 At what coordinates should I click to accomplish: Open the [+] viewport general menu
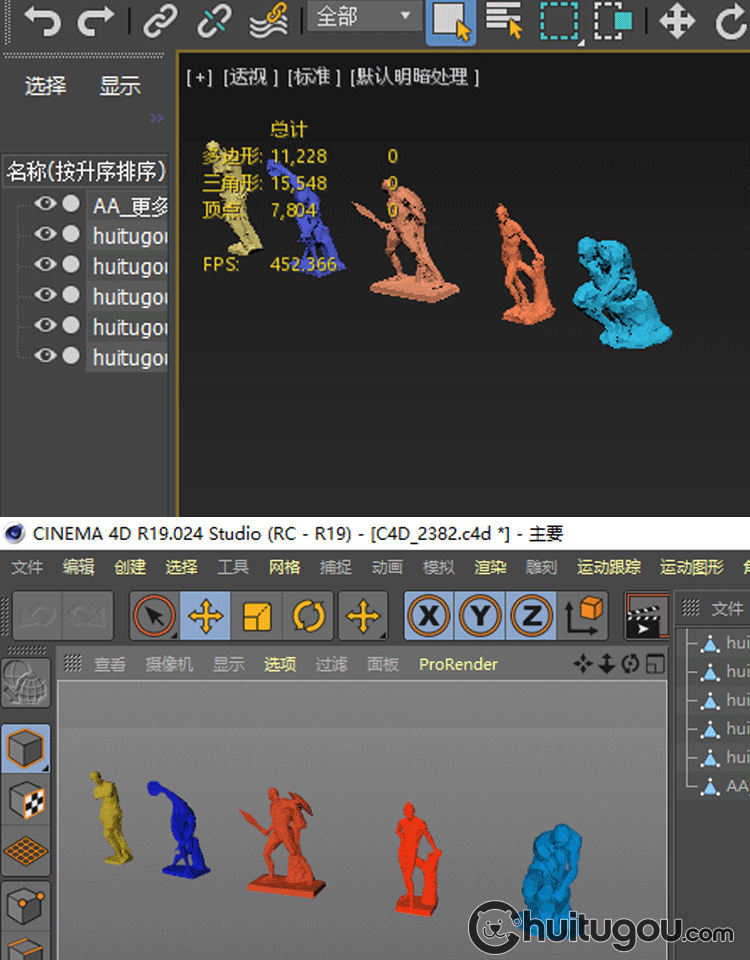[200, 77]
